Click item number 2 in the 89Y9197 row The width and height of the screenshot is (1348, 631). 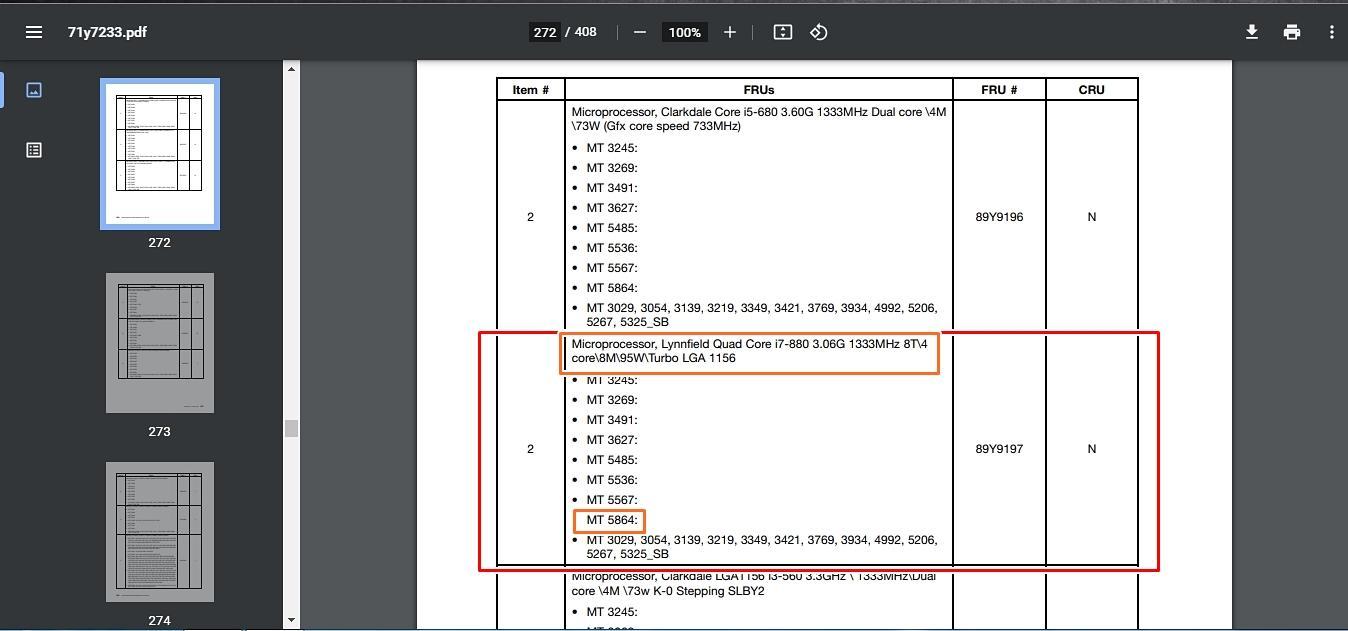(530, 449)
